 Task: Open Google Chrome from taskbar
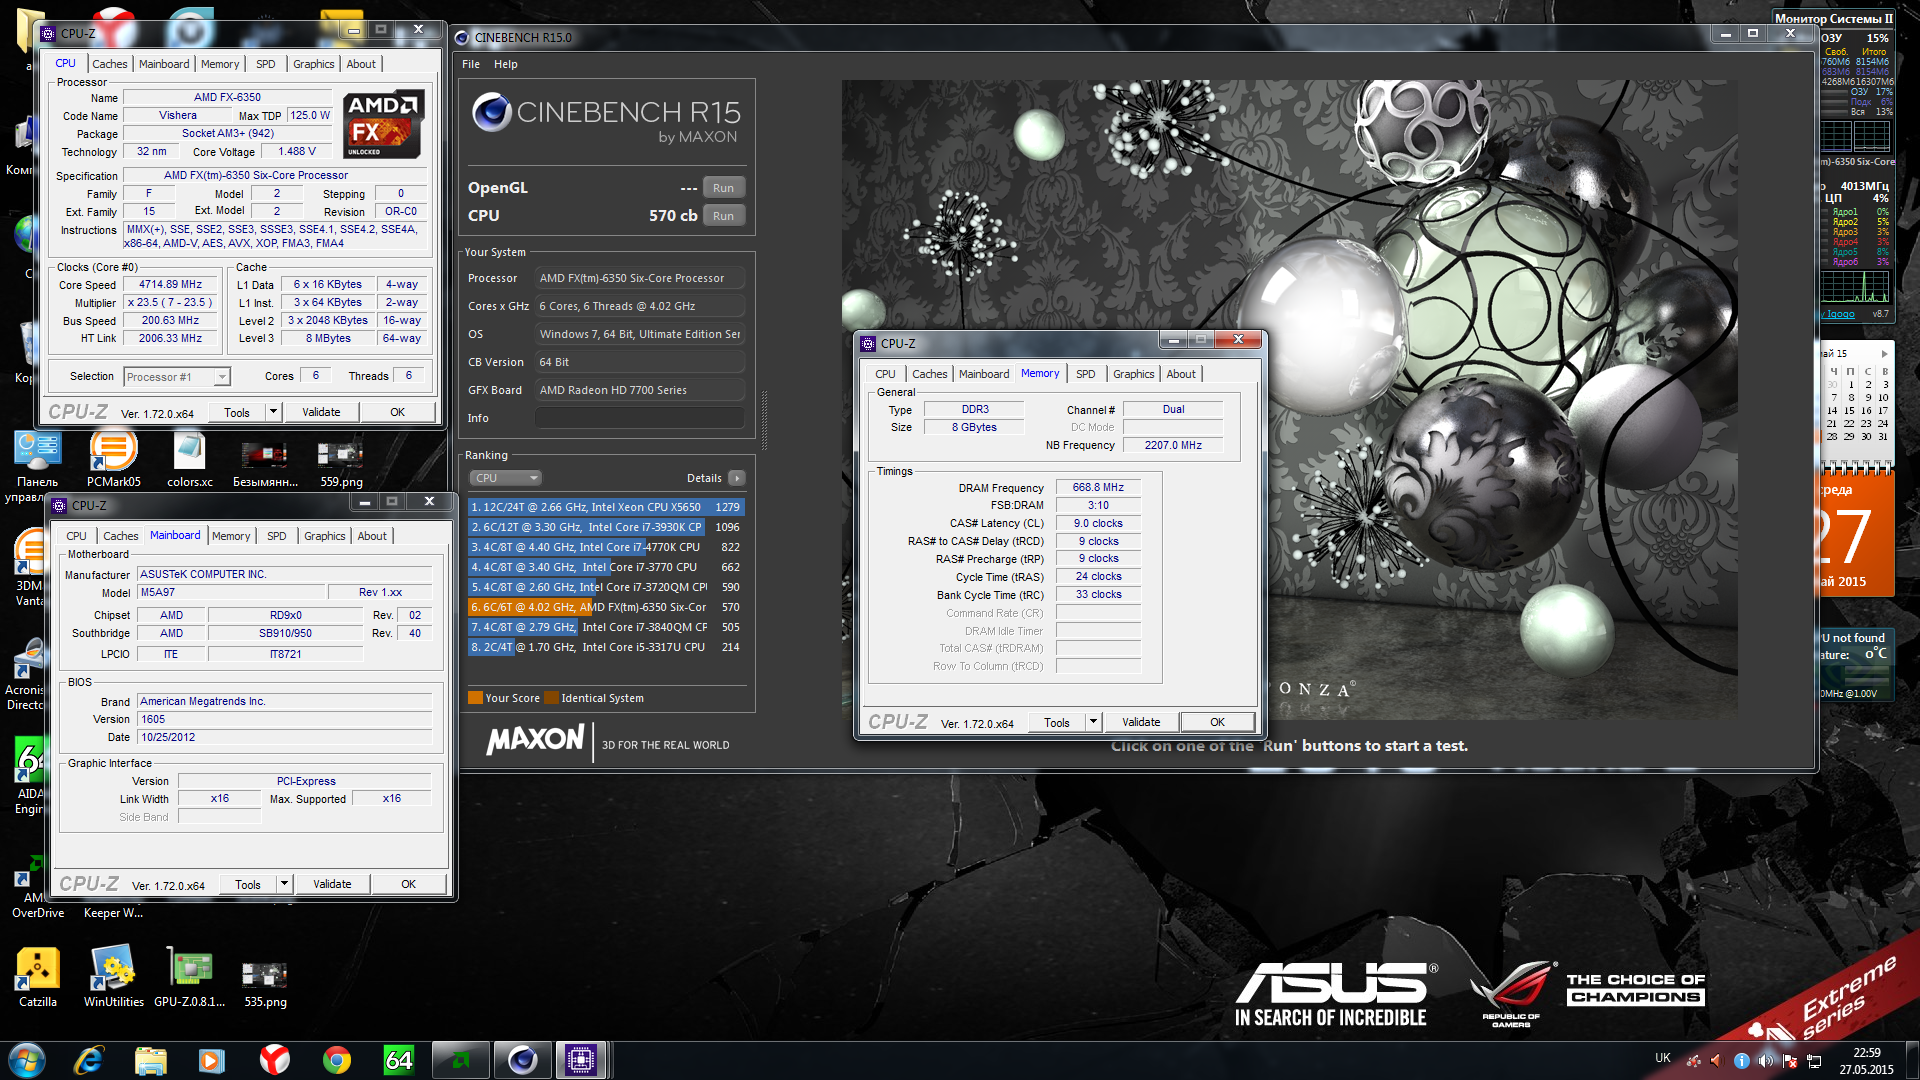(337, 1060)
